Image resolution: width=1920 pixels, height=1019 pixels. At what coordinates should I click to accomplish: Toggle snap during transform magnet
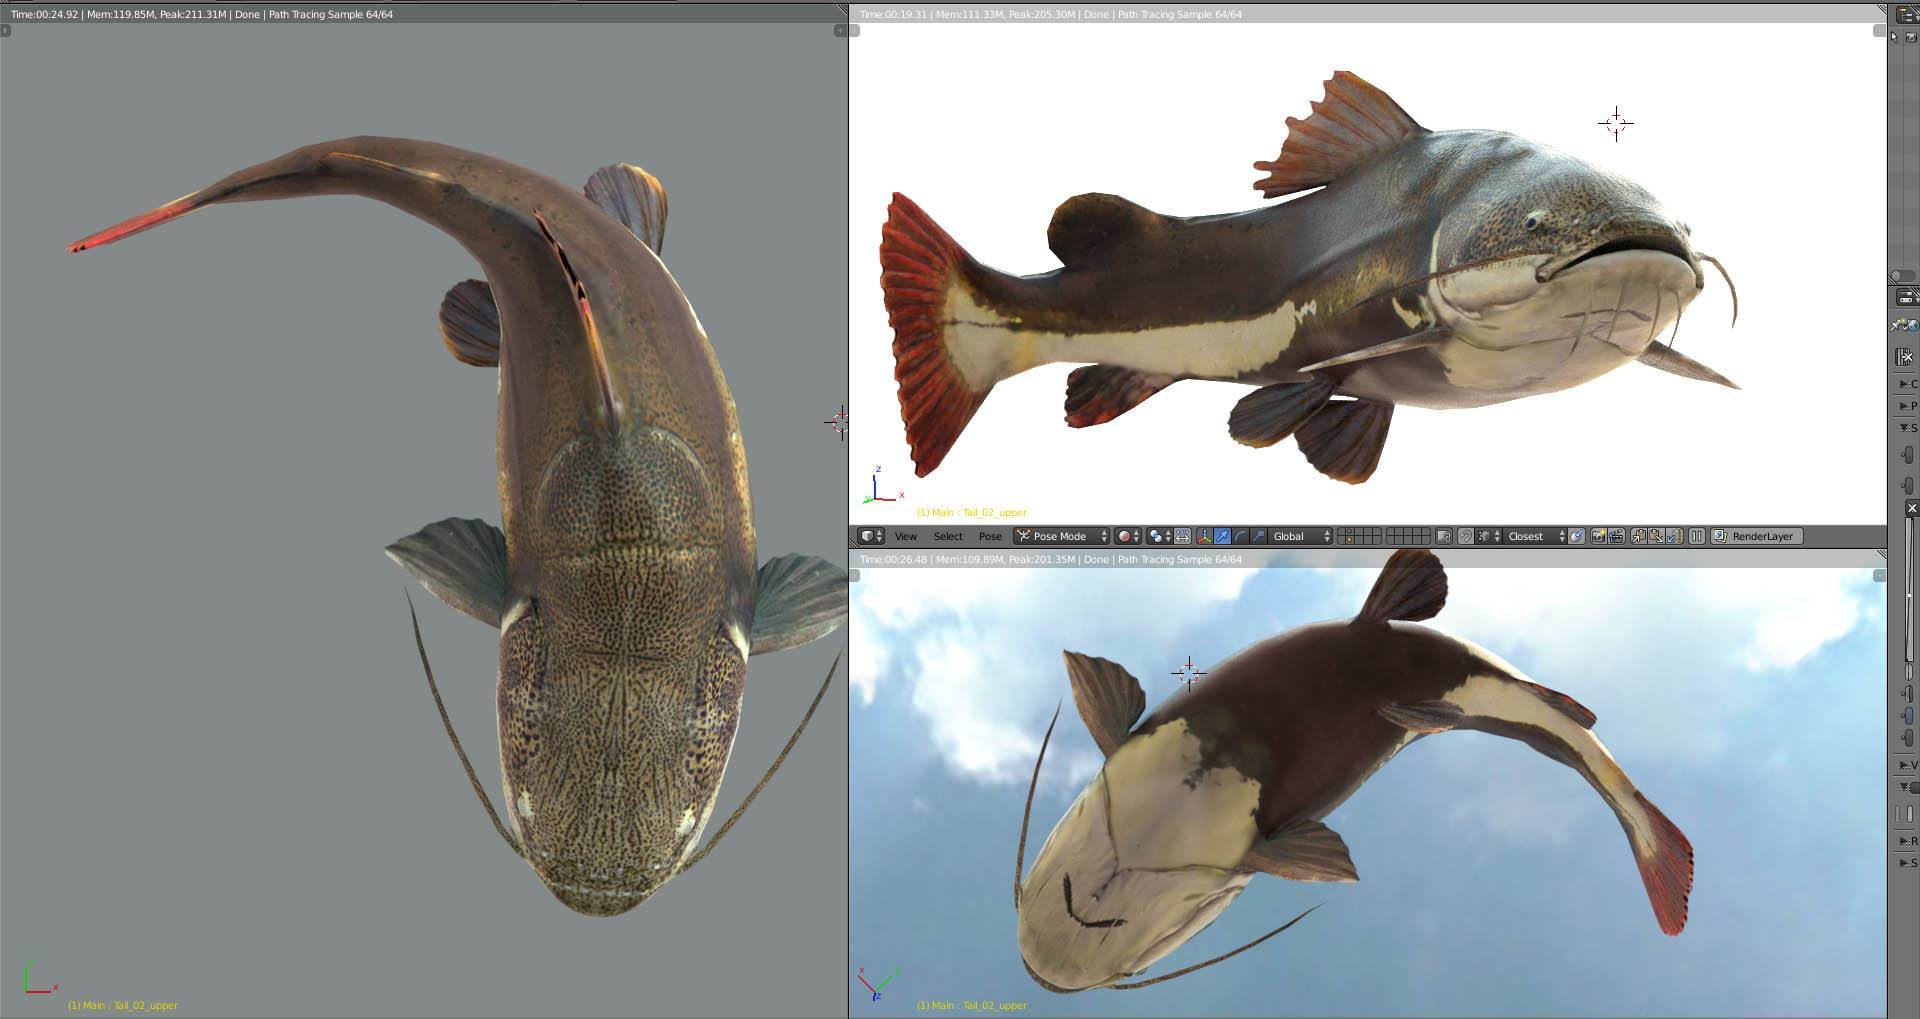click(1465, 536)
